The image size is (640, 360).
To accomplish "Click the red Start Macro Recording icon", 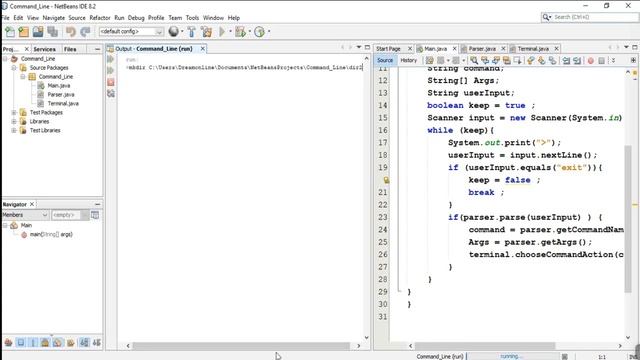I will (591, 60).
